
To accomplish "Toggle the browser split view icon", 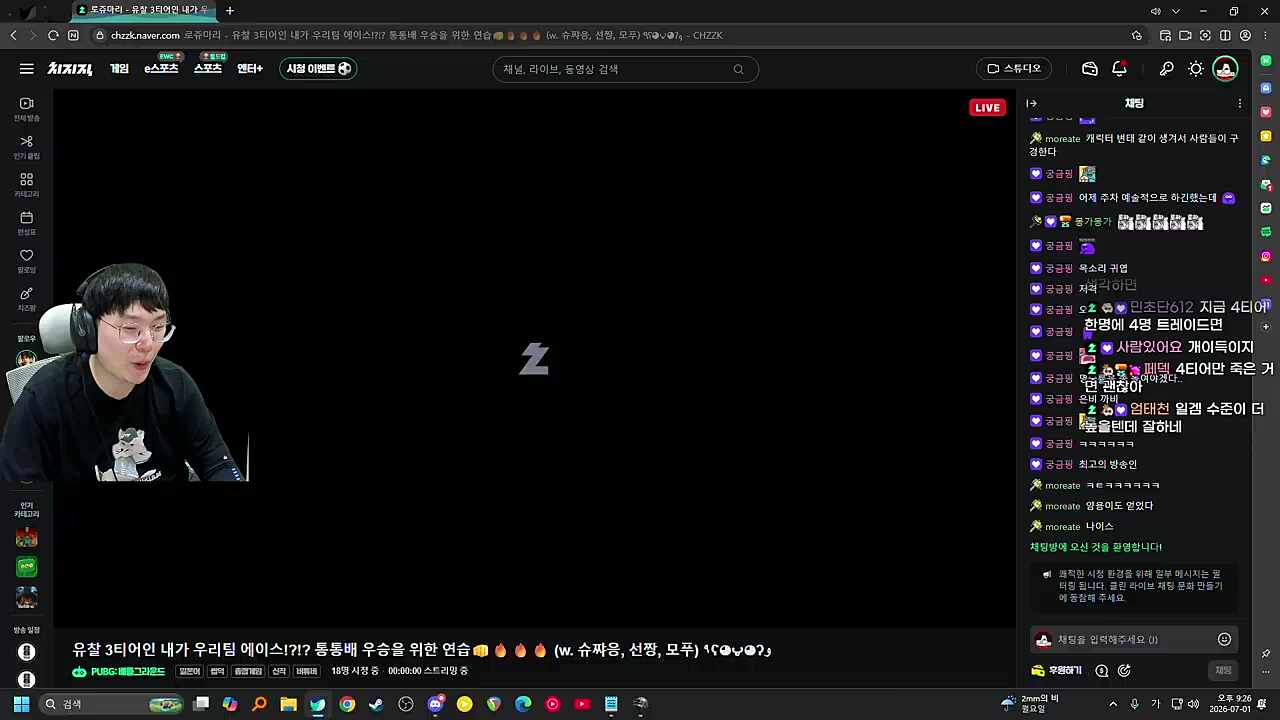I will tap(1225, 35).
